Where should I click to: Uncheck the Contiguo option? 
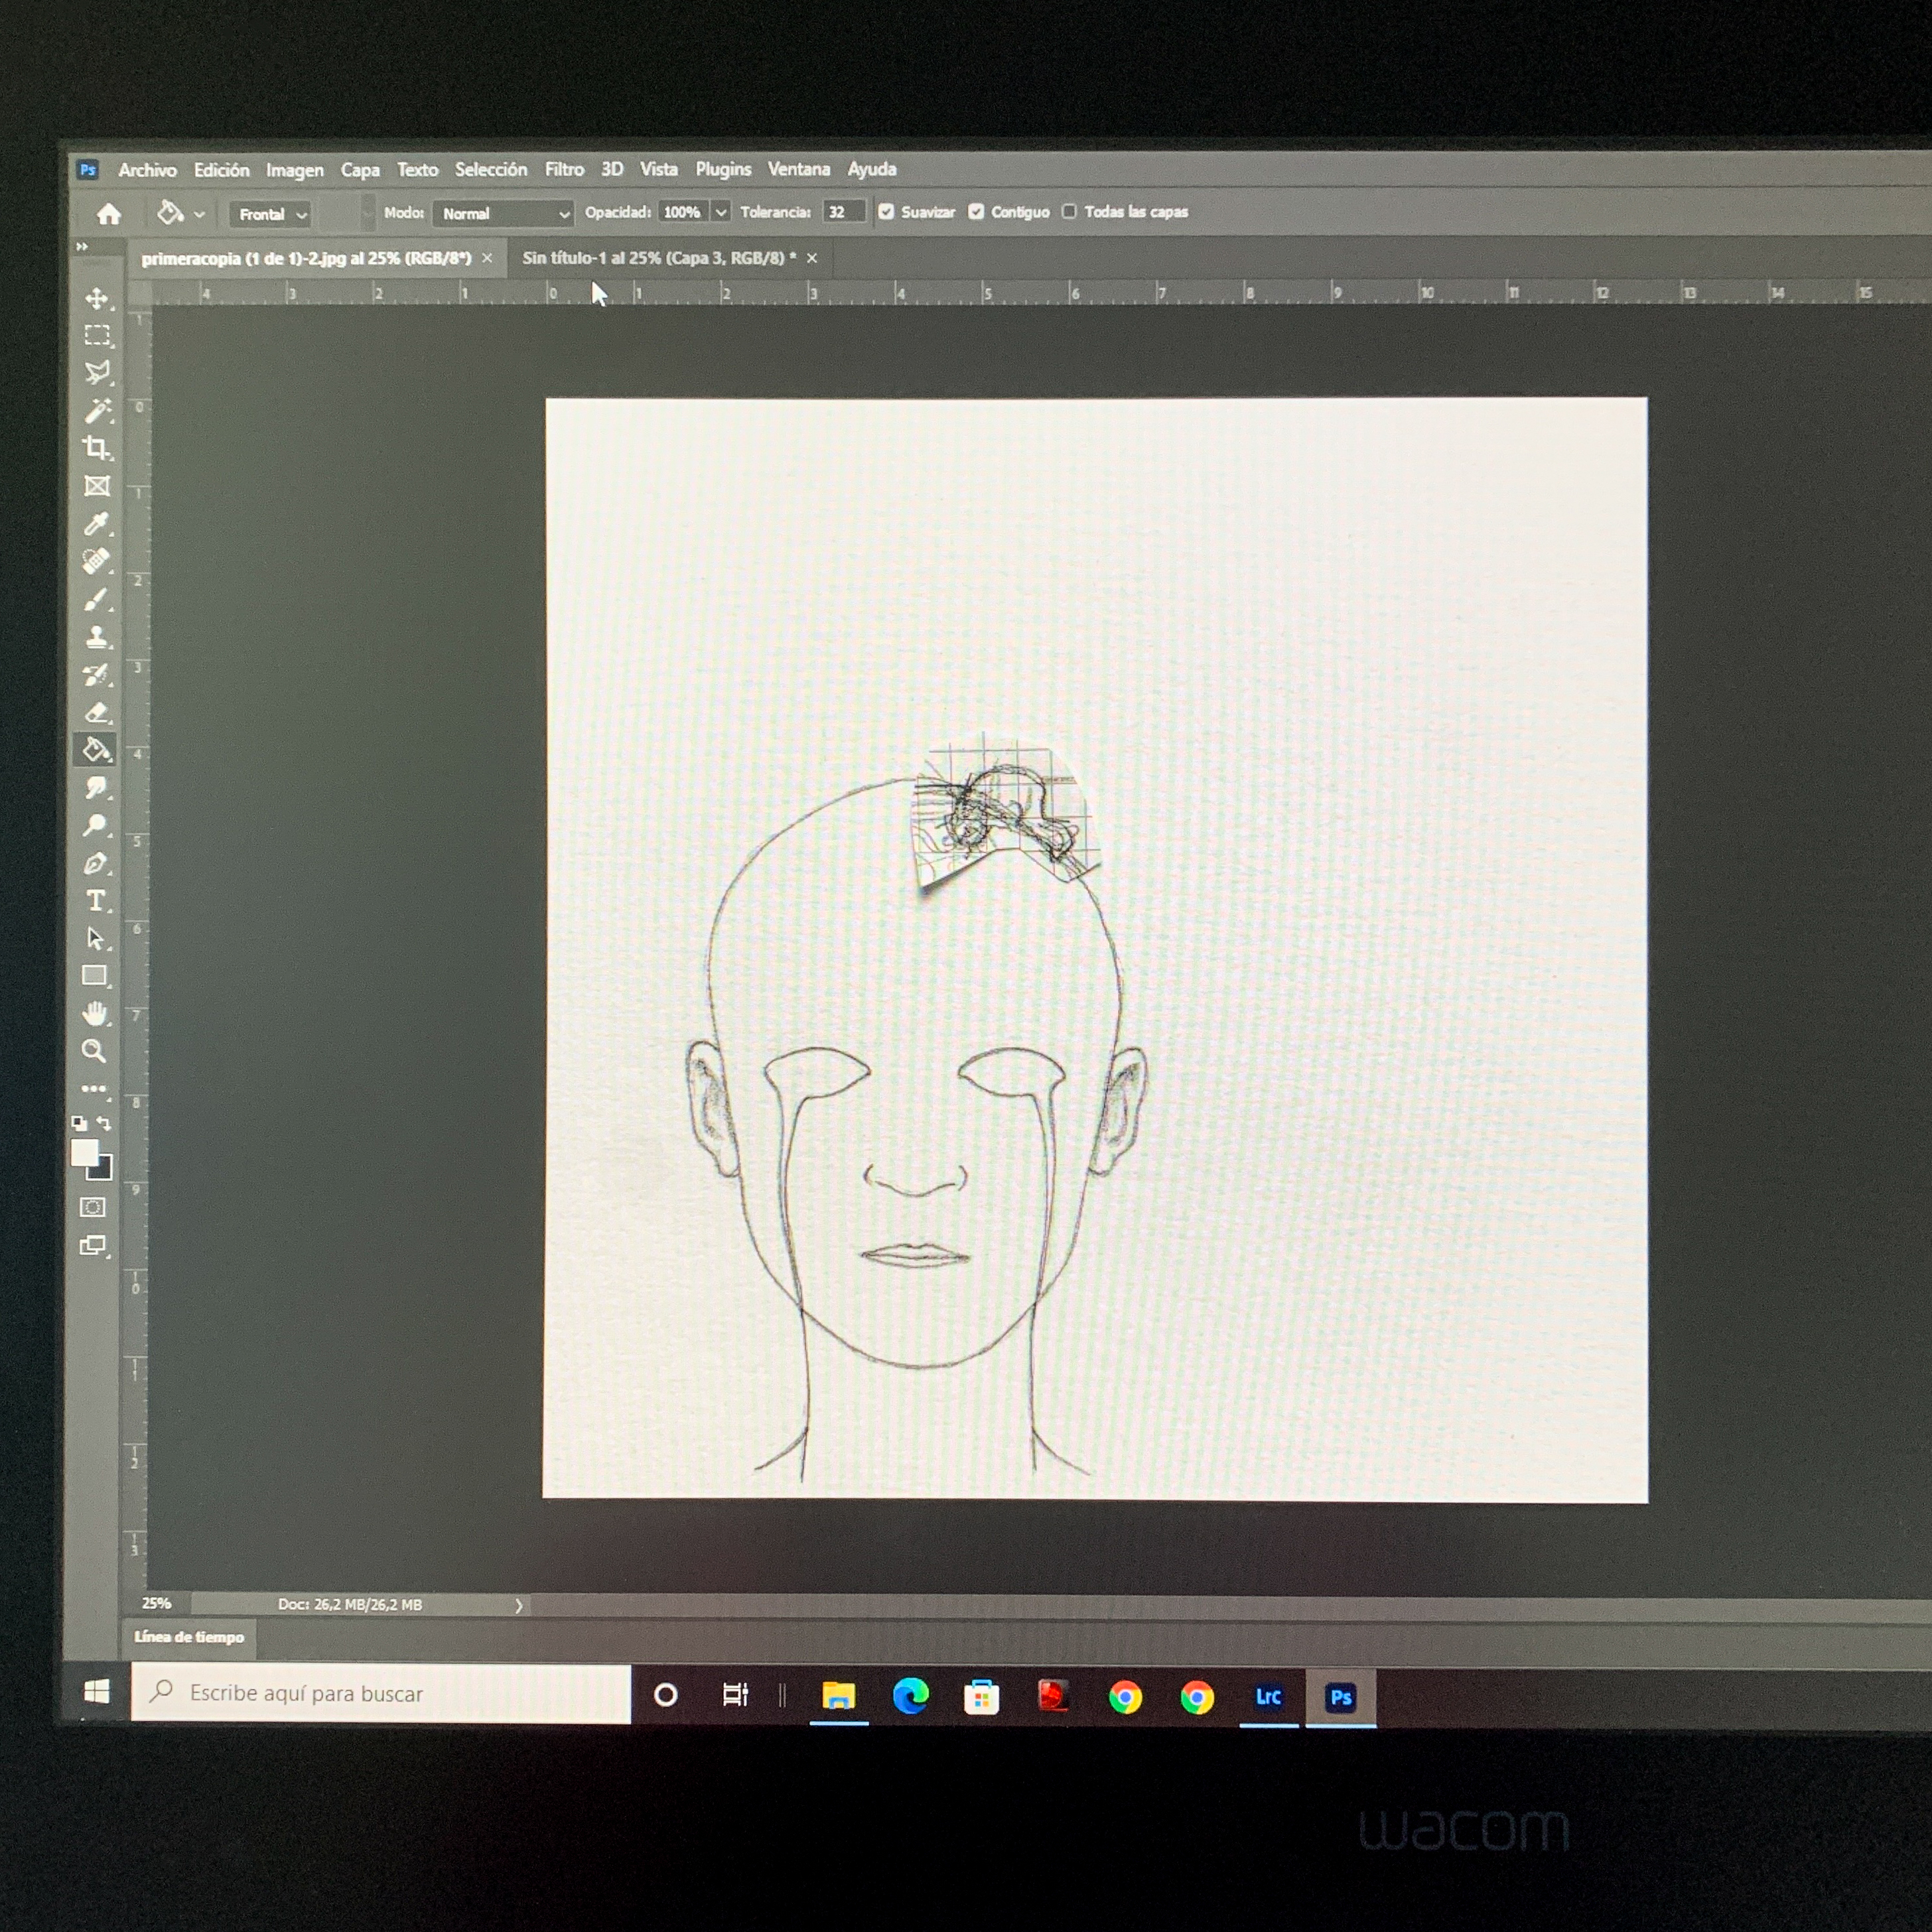click(976, 212)
